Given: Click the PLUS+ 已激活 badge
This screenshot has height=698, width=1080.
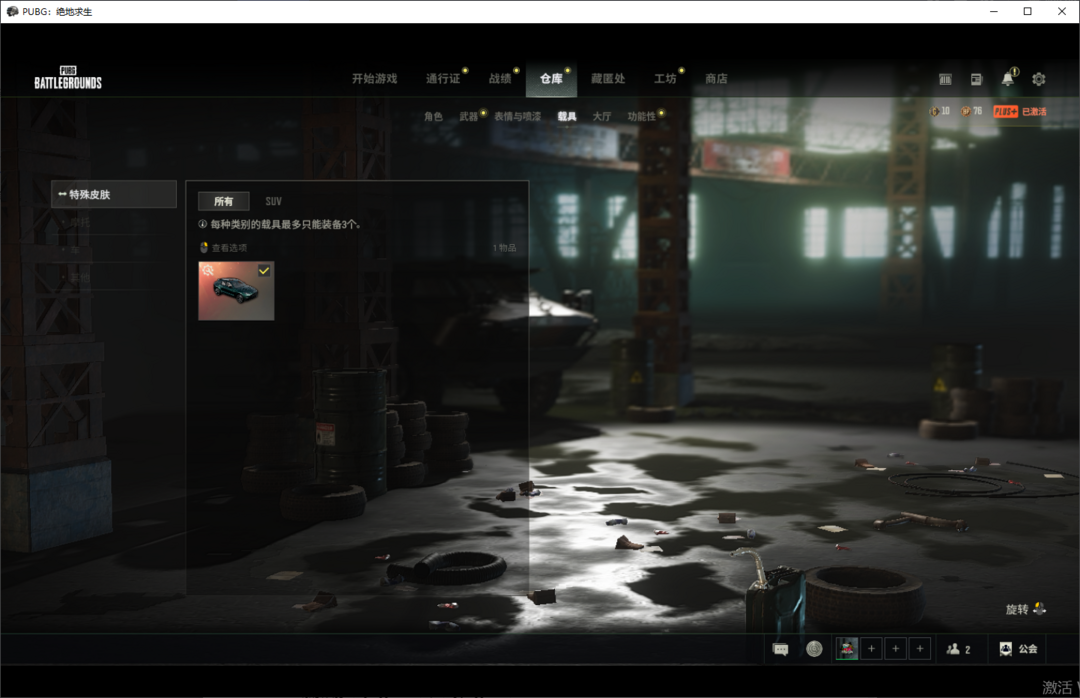Looking at the screenshot, I should coord(1020,111).
